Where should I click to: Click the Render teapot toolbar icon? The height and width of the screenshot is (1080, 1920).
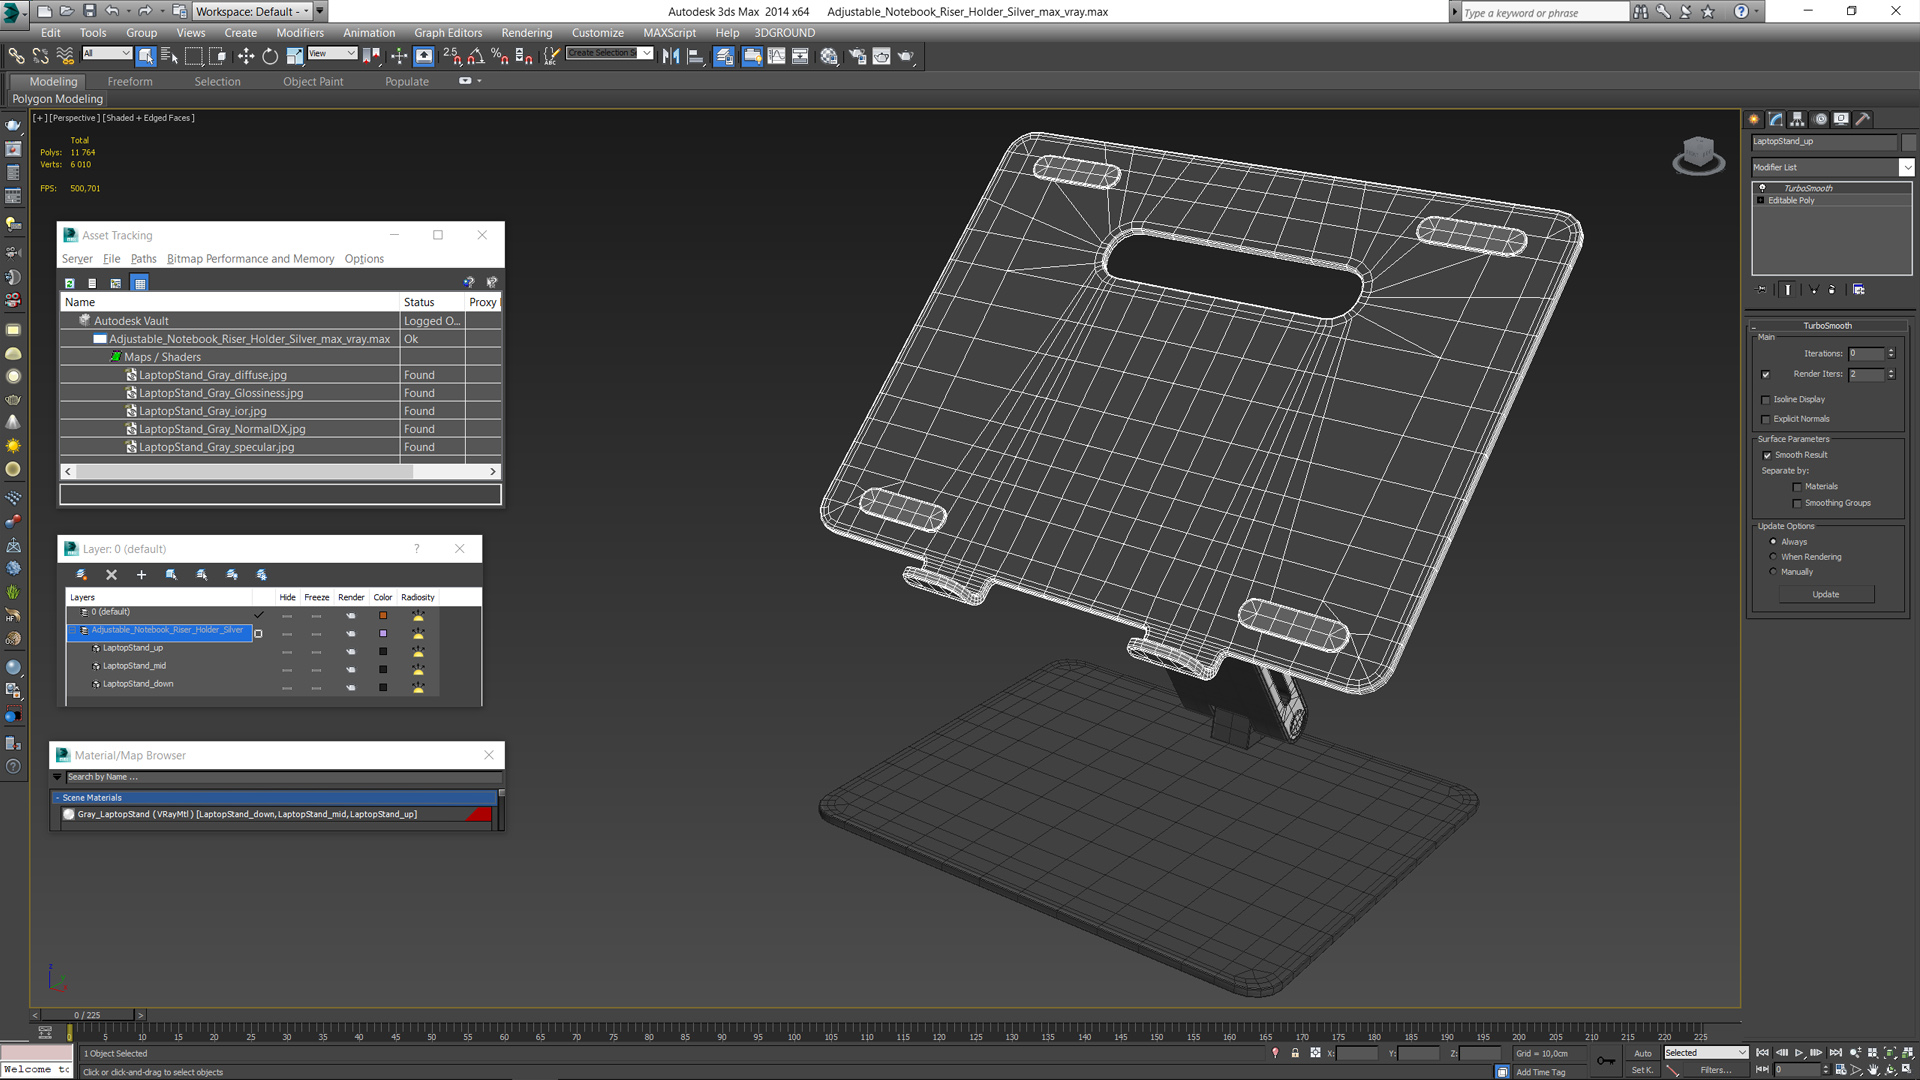(905, 57)
